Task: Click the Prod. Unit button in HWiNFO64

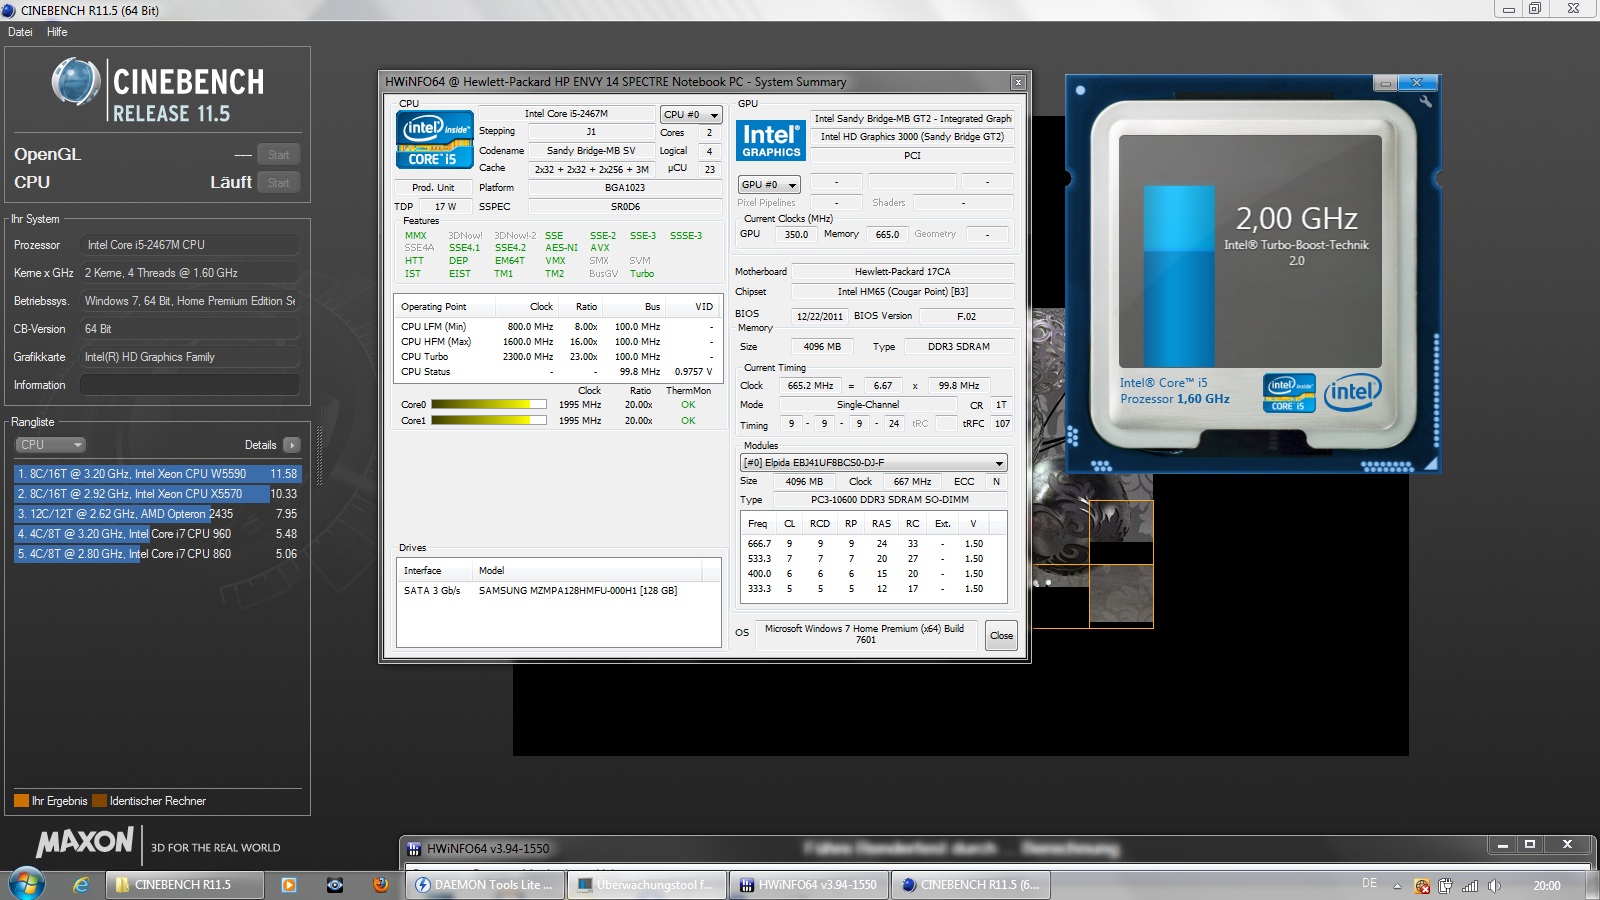Action: click(x=433, y=187)
